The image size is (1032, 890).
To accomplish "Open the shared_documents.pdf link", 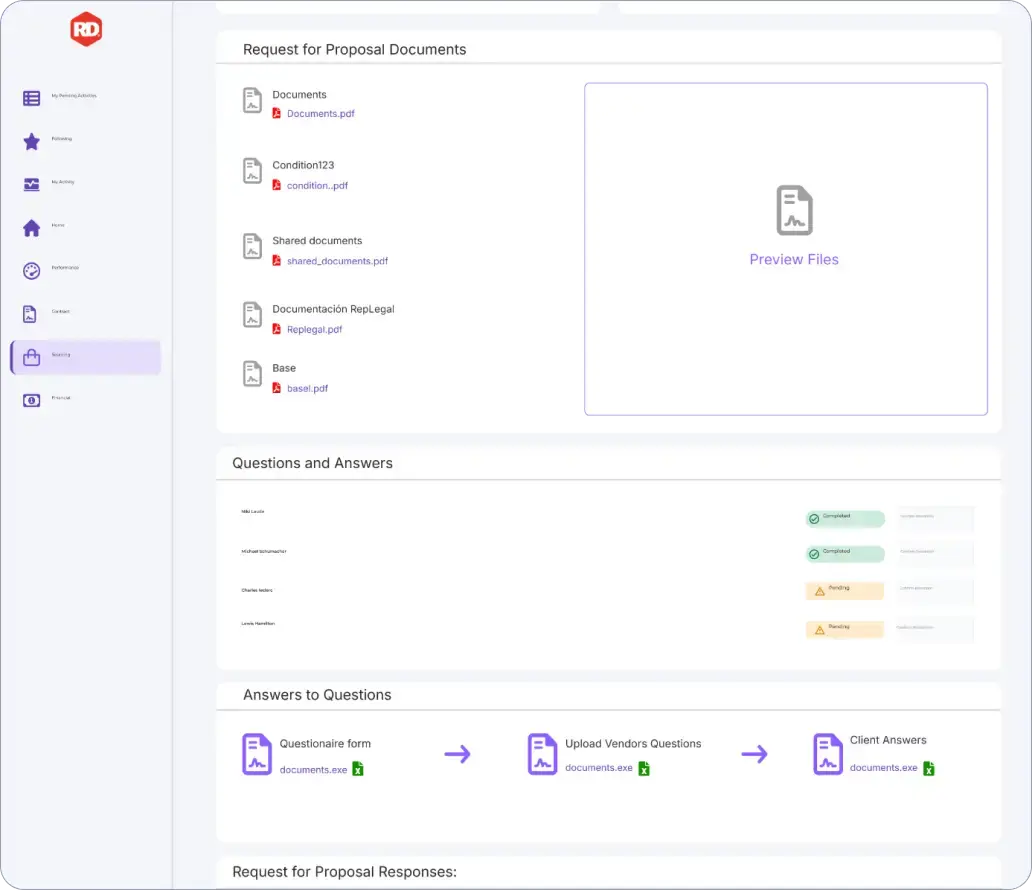I will click(338, 261).
